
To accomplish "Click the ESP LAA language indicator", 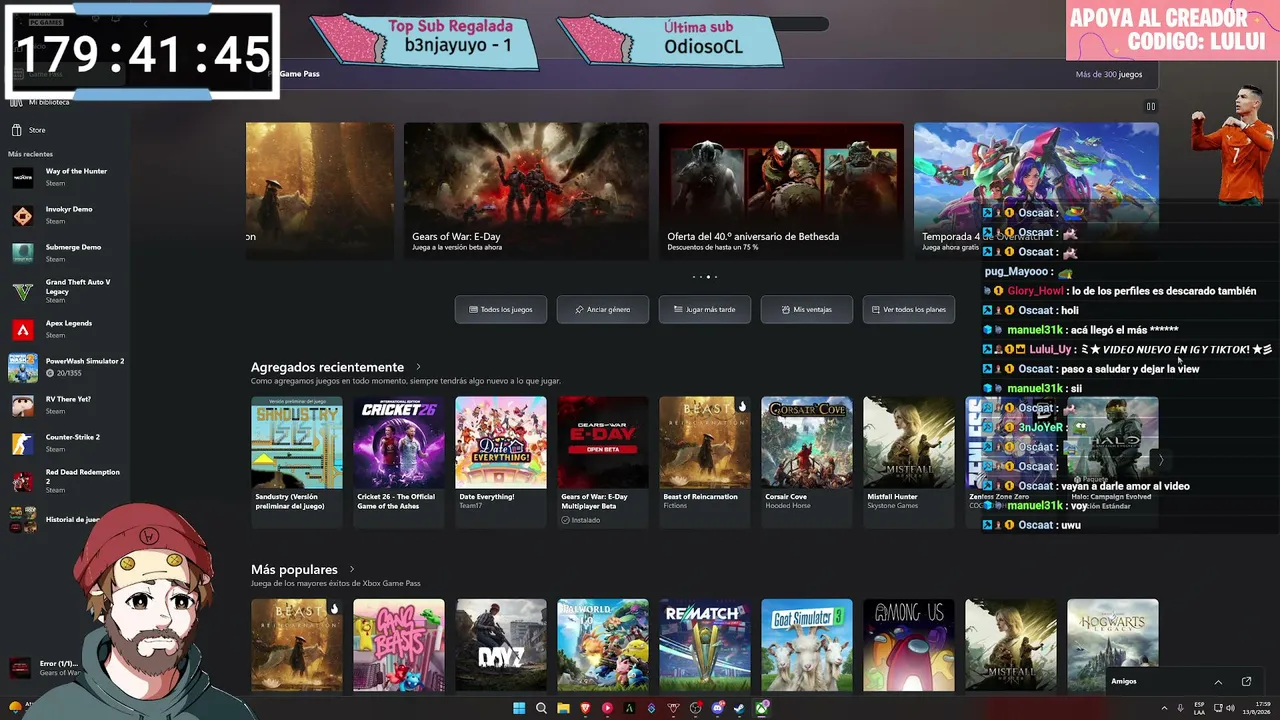I will coord(1199,708).
